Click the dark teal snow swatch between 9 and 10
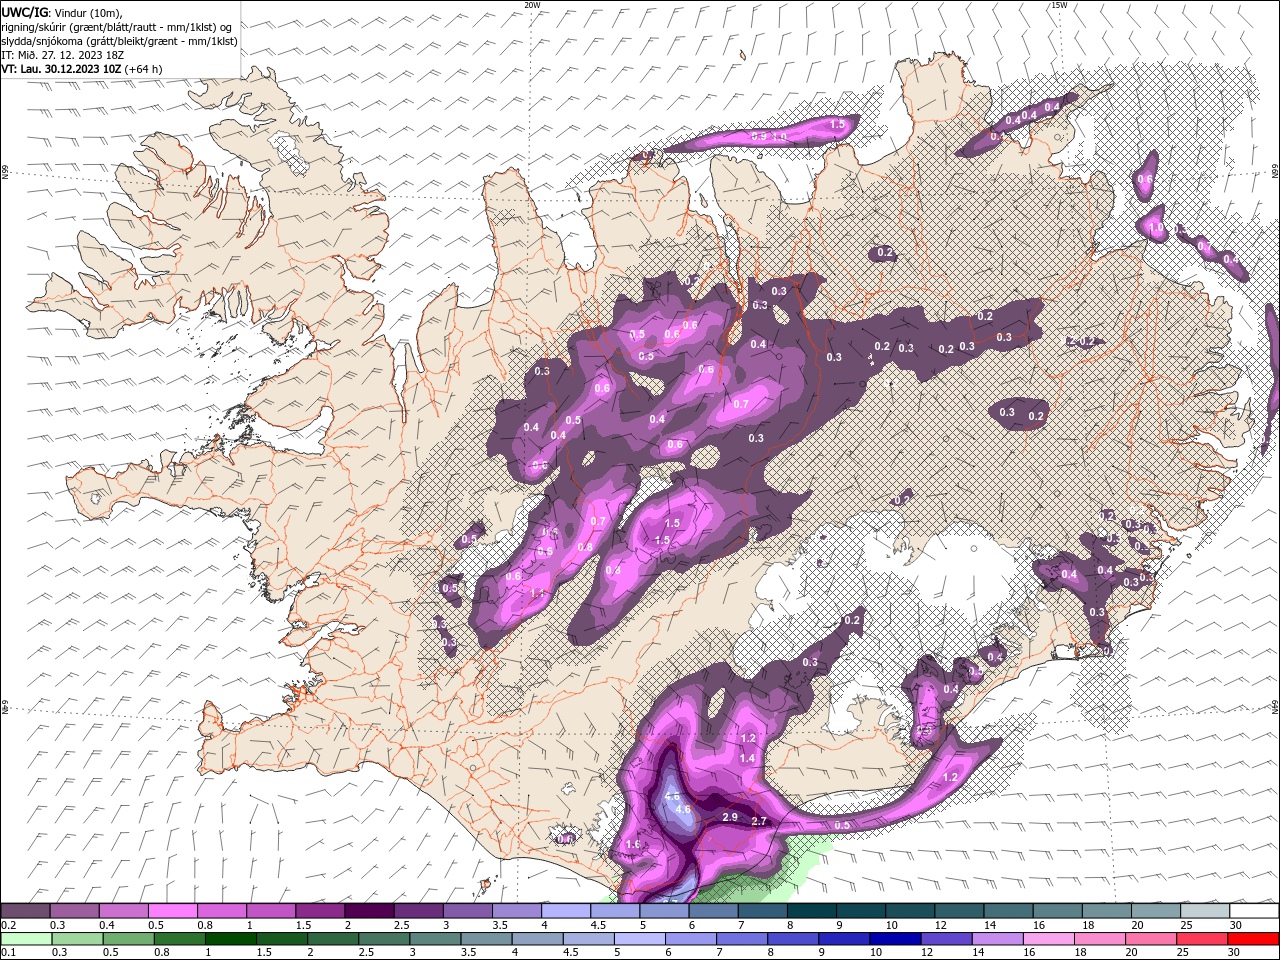Screen dimensions: 1280x960 861,910
